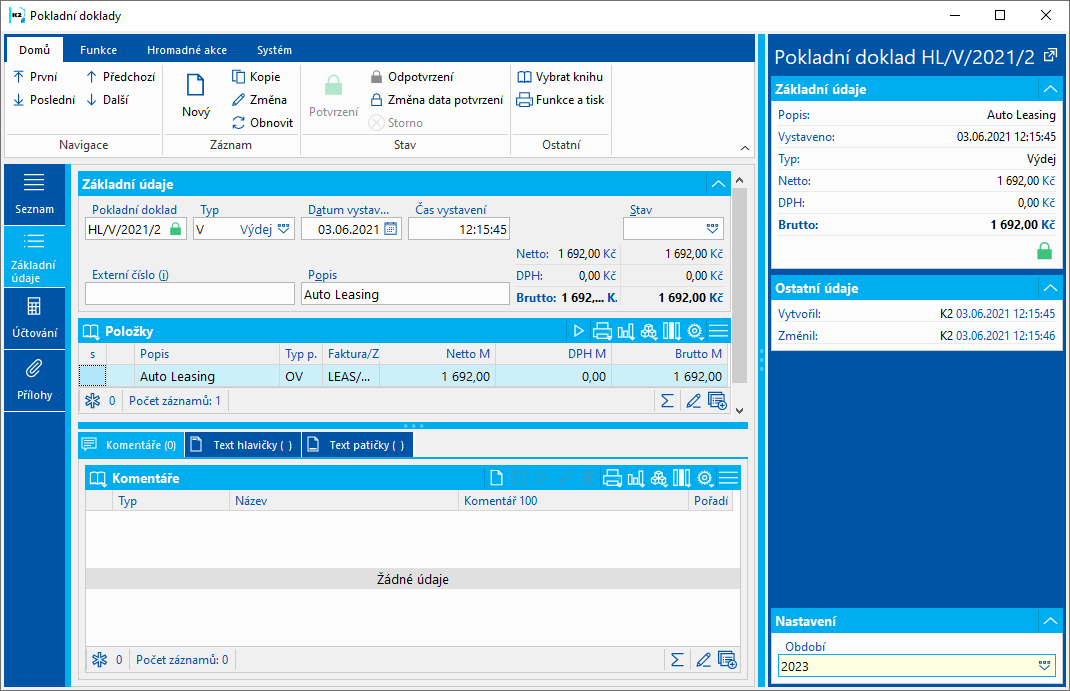Collapse Základní údaje section in main form
This screenshot has height=691, width=1070.
point(718,184)
